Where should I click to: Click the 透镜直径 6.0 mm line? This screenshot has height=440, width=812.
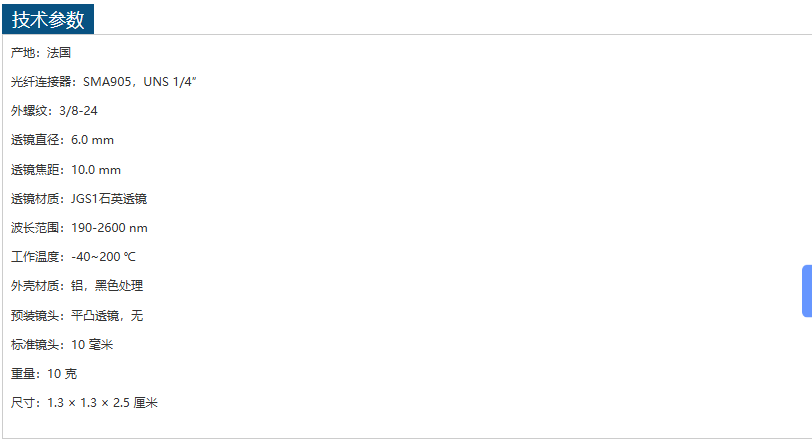(x=62, y=140)
